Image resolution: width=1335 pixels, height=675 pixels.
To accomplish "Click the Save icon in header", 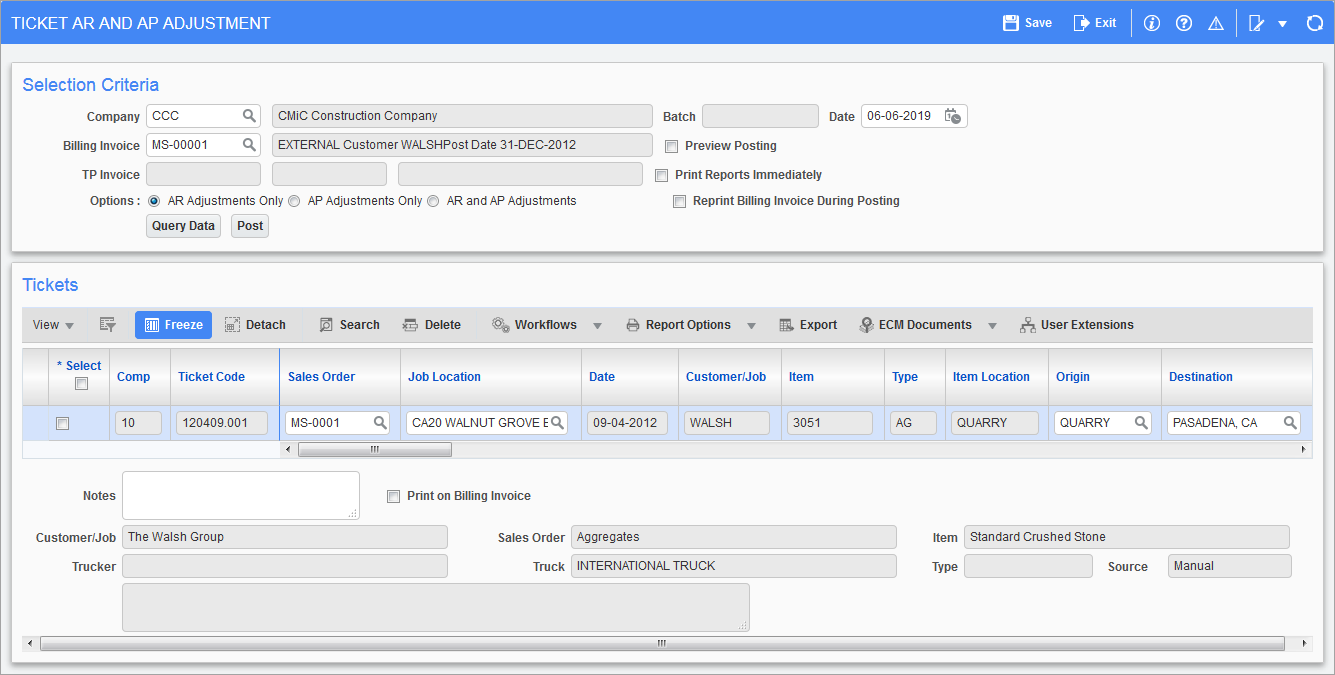I will click(x=1011, y=23).
